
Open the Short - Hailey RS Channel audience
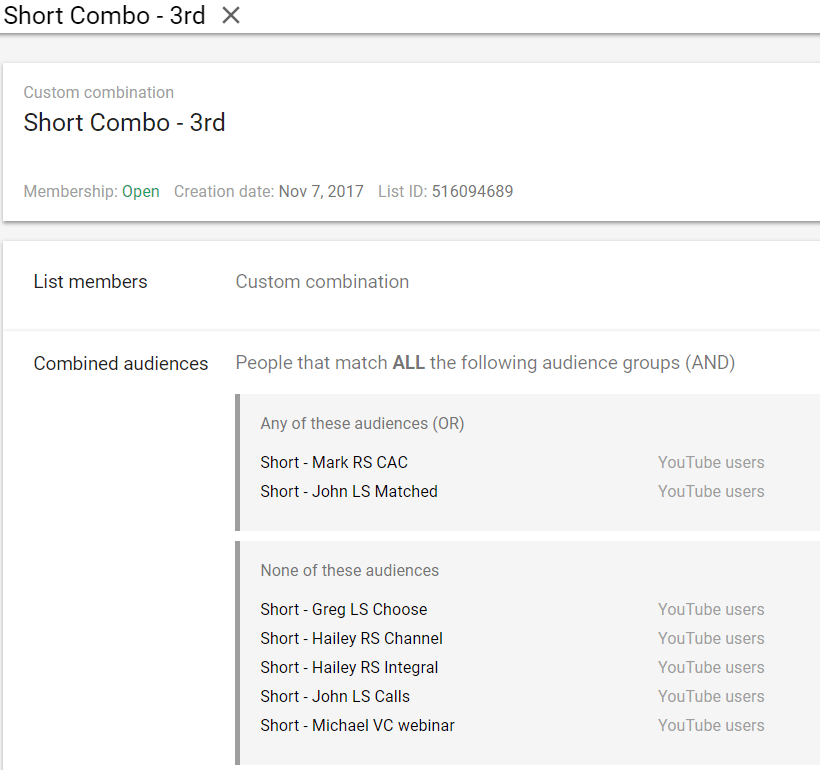click(351, 639)
